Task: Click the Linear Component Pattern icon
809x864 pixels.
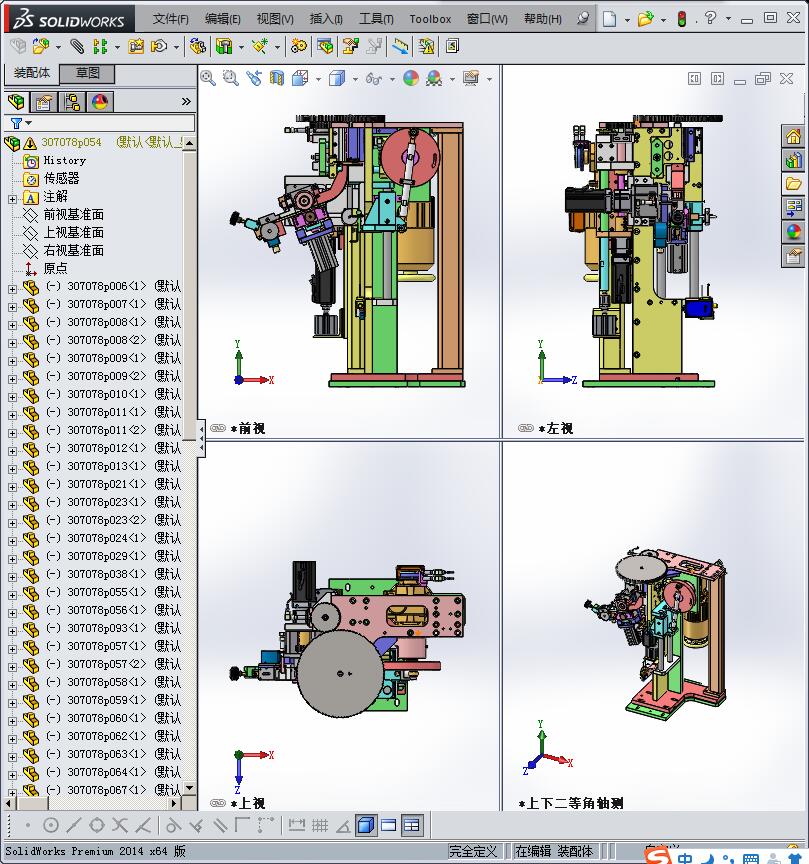Action: (x=100, y=46)
